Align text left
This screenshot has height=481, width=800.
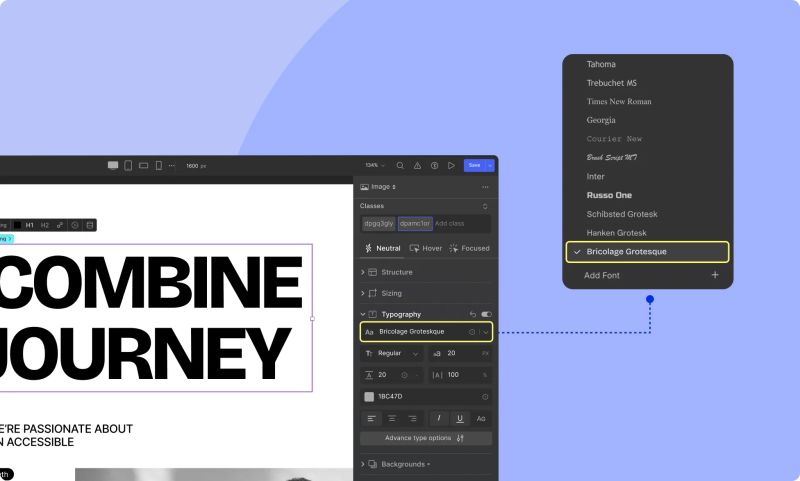(x=371, y=419)
